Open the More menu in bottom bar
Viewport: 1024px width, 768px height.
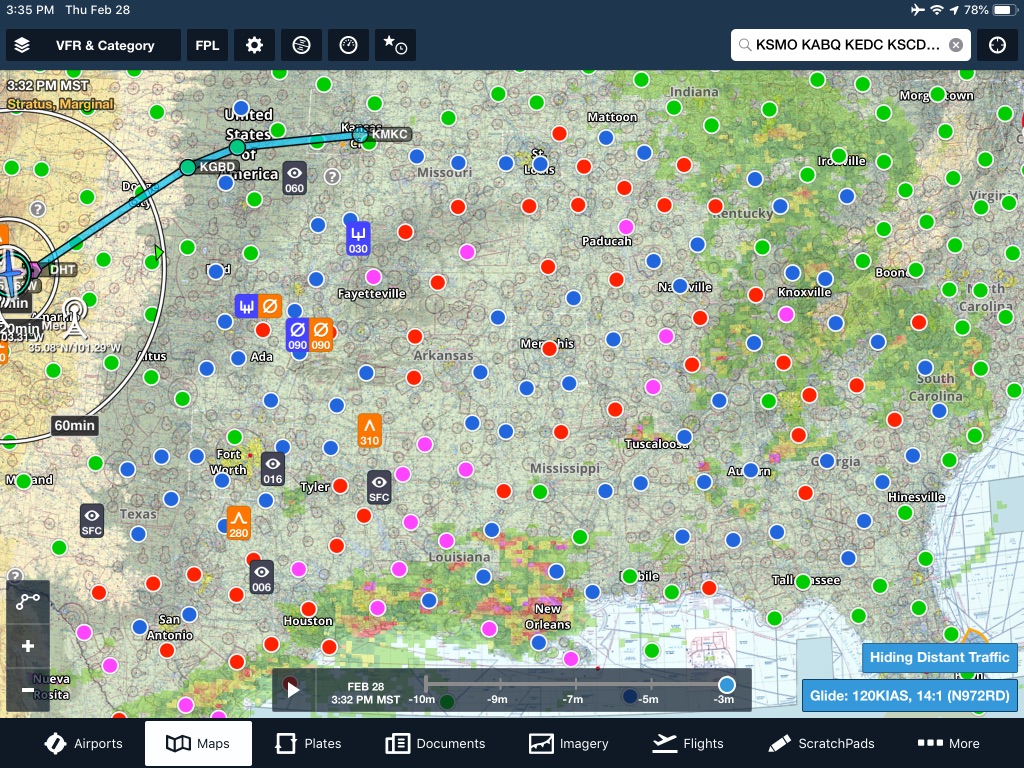[x=949, y=743]
